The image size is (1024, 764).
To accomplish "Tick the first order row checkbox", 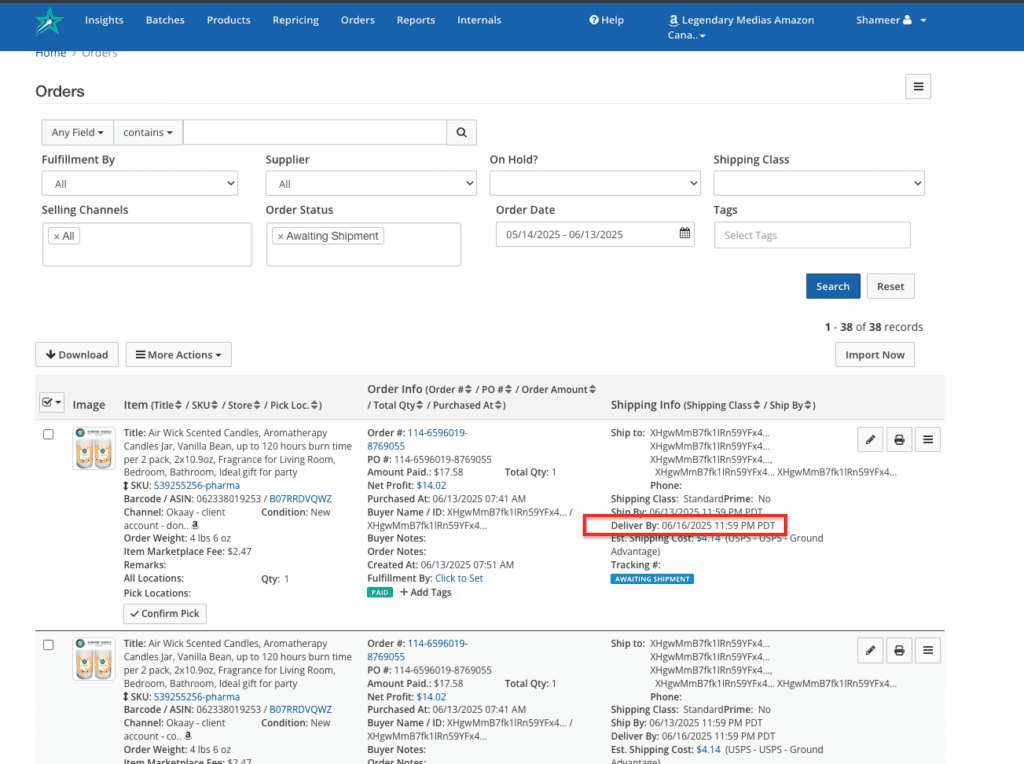I will click(x=48, y=434).
